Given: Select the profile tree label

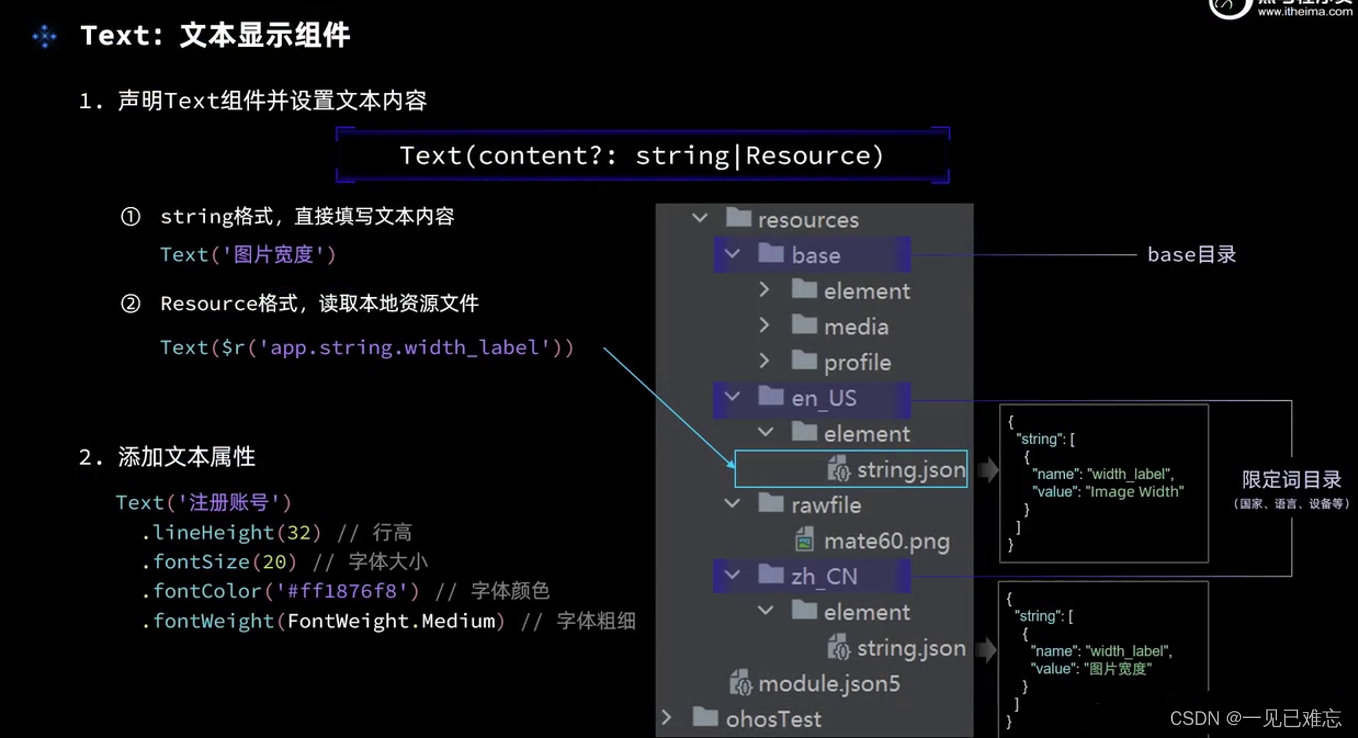Looking at the screenshot, I should [857, 363].
